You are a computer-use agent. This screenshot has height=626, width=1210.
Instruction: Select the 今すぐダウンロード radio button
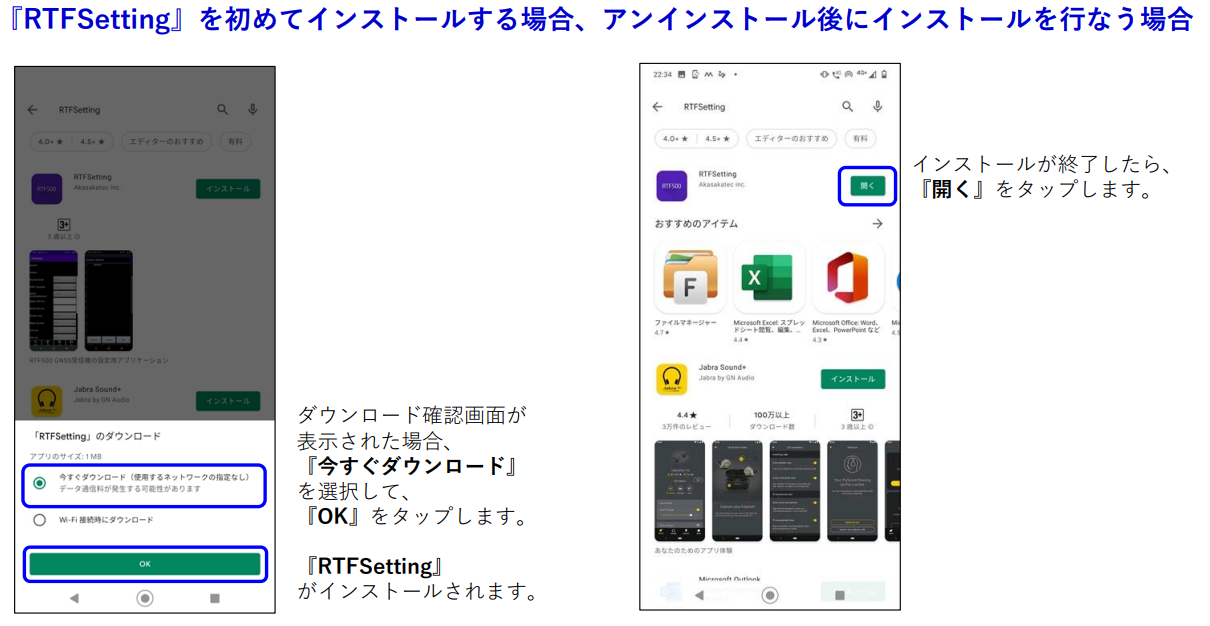[40, 483]
